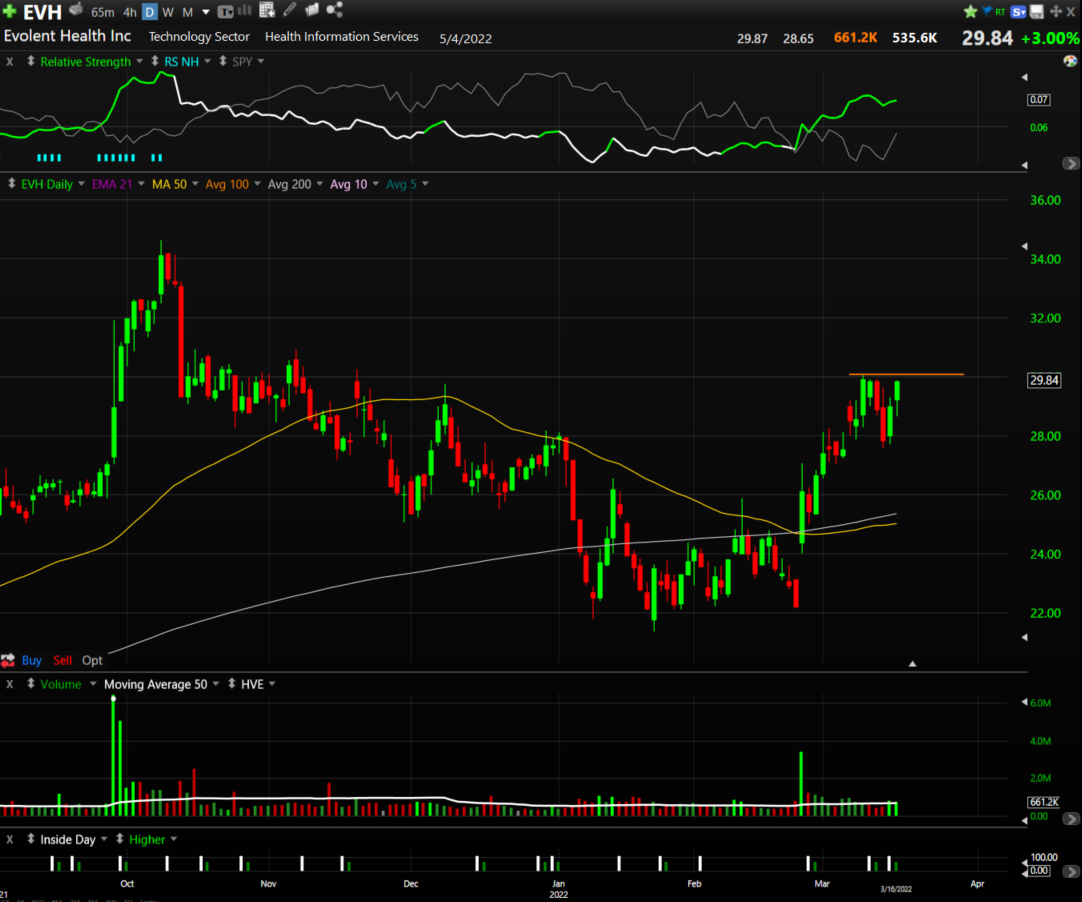
Task: Open the Relative Strength indicator dropdown
Action: [x=139, y=61]
